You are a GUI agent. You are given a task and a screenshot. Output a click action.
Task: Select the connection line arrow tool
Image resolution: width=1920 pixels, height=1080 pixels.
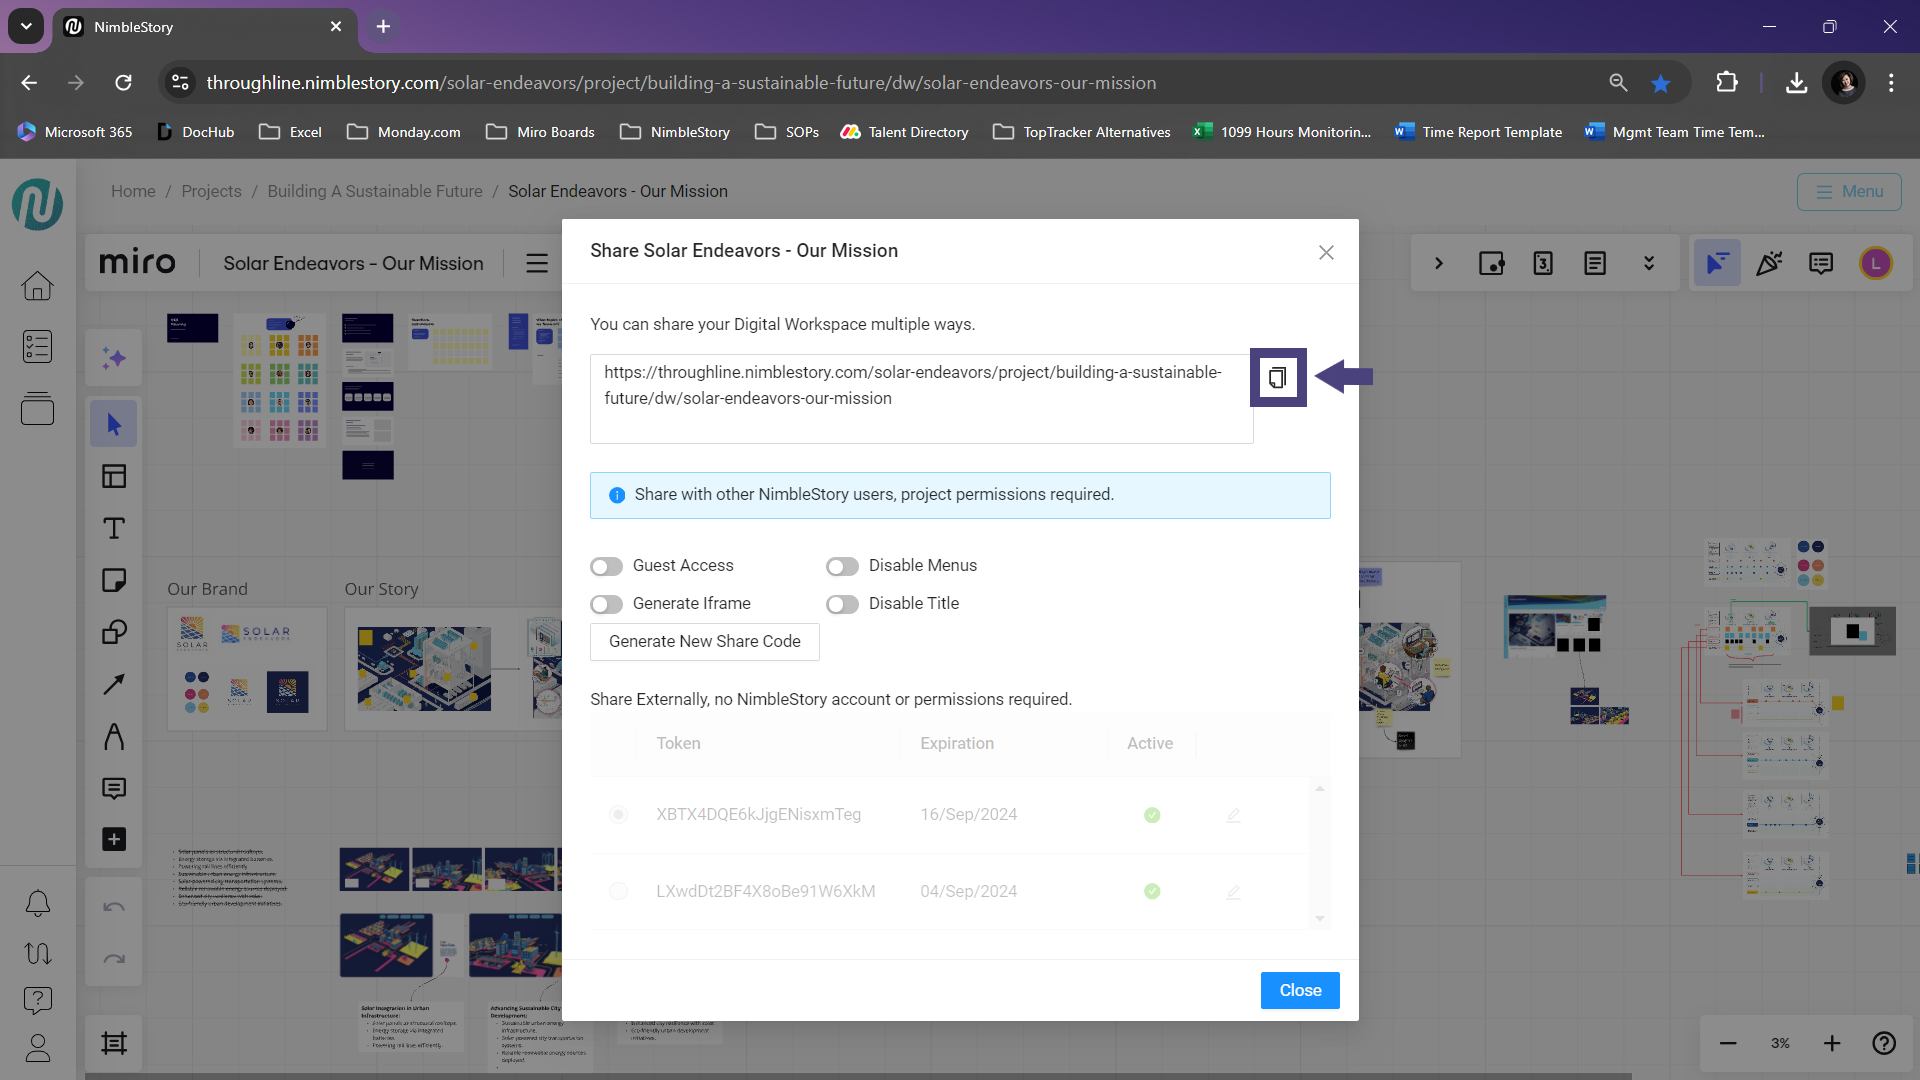114,684
